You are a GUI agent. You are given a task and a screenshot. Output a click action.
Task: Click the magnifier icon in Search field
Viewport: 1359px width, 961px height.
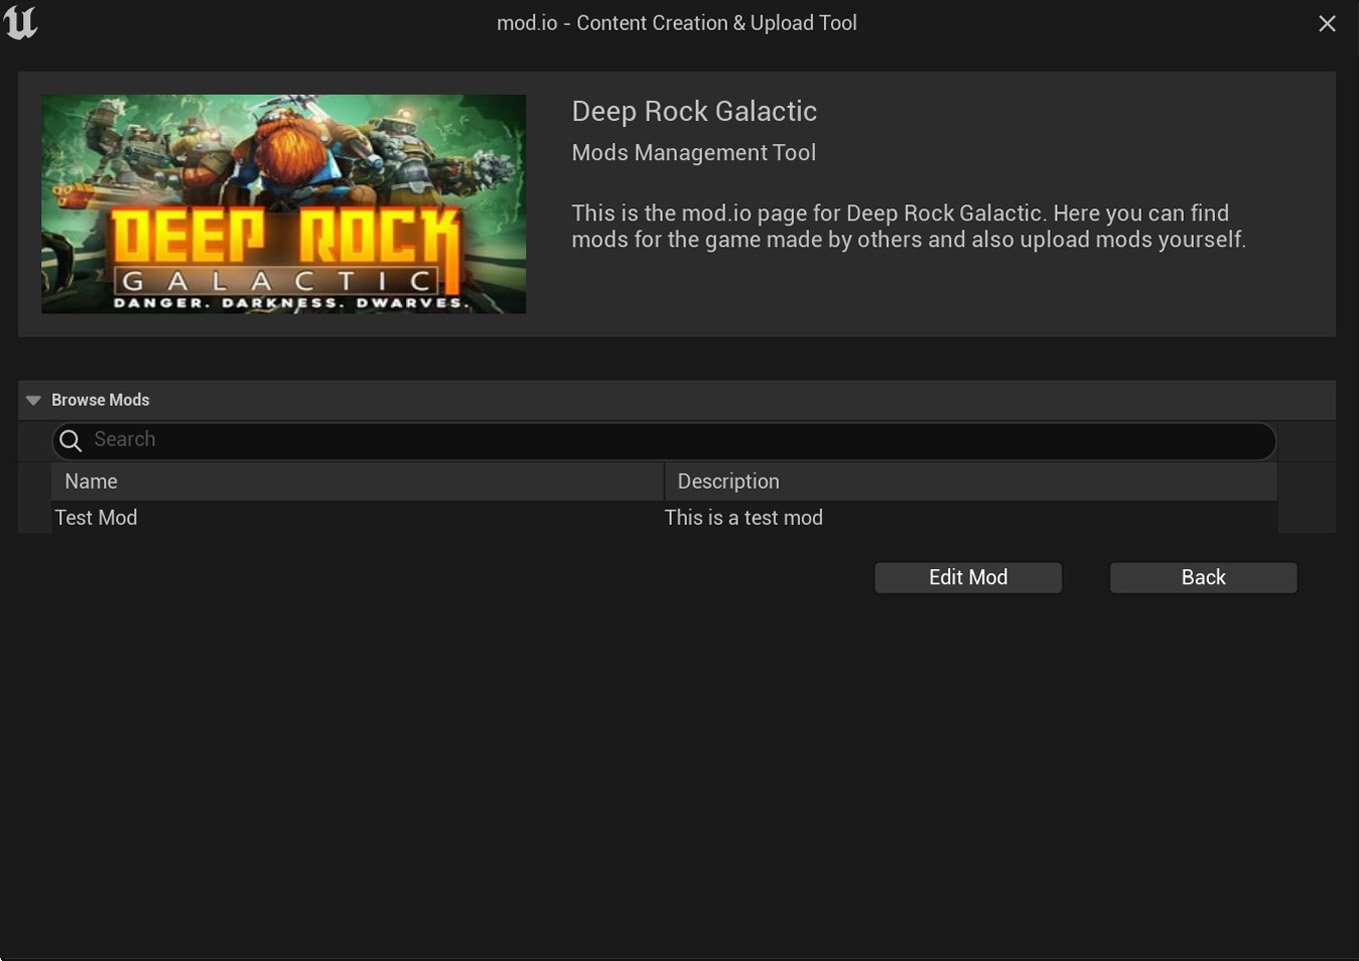click(71, 440)
